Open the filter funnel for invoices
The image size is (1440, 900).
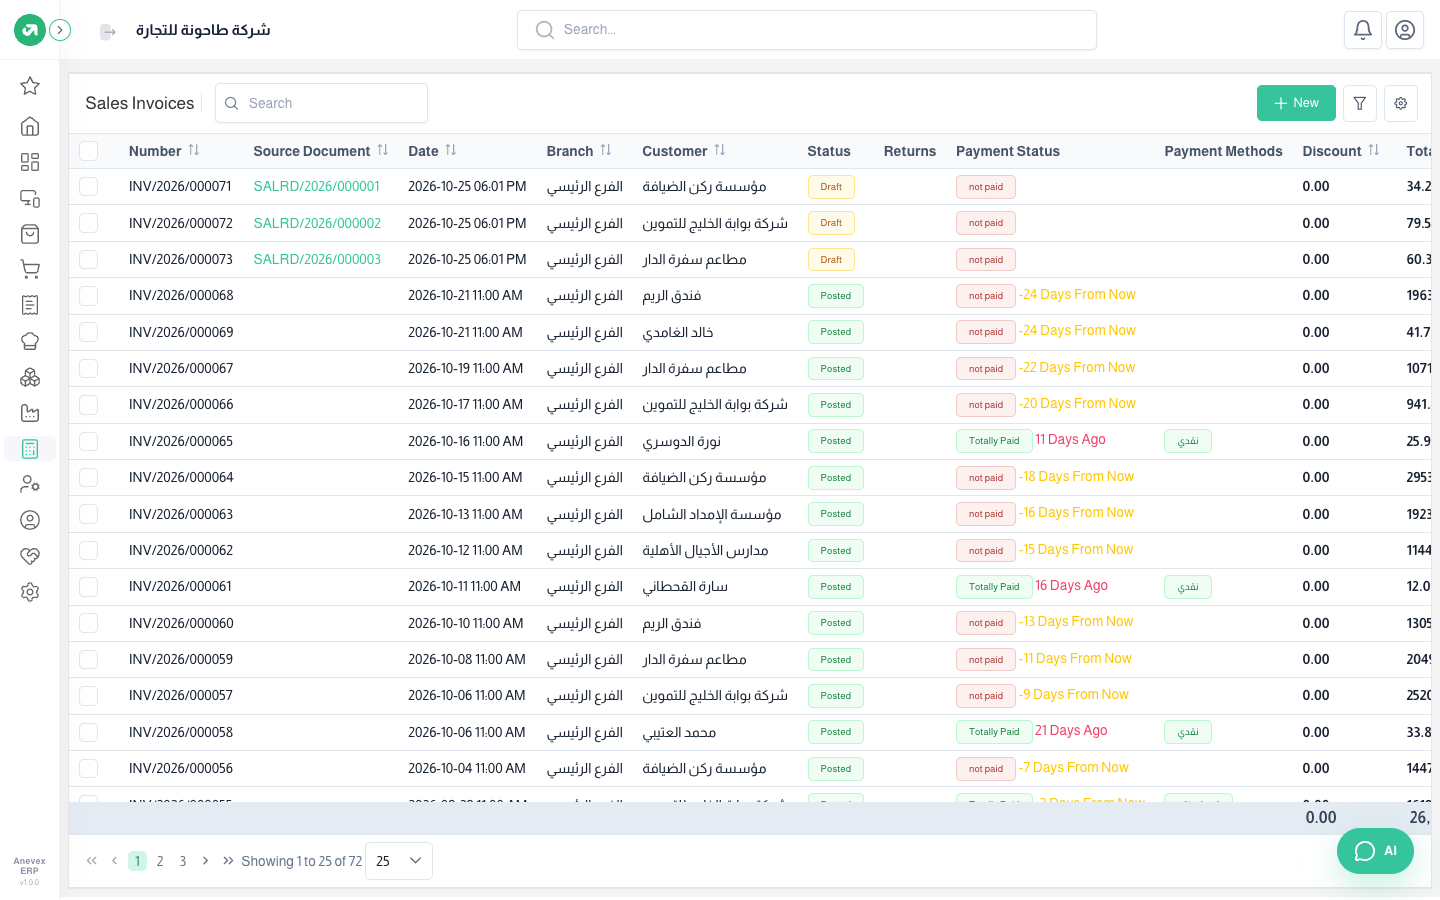point(1360,103)
